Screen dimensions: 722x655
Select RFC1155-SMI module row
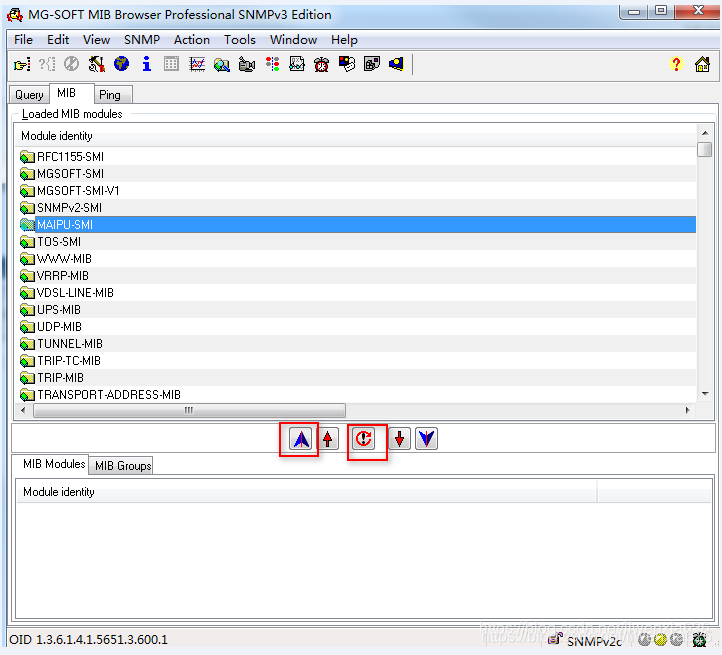point(357,157)
